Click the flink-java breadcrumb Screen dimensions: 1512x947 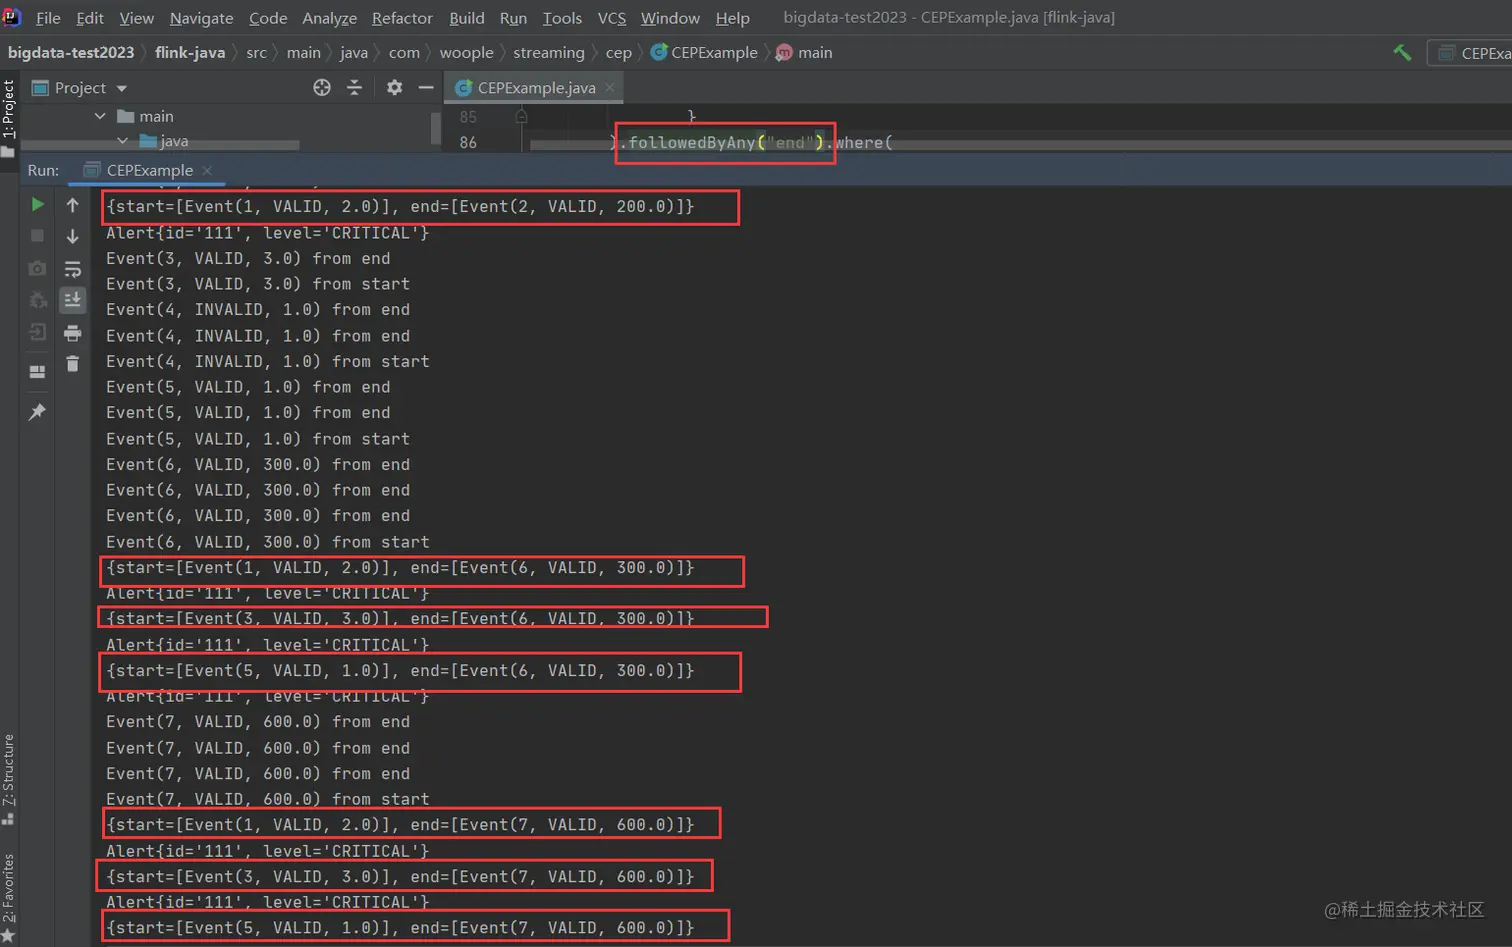point(190,52)
